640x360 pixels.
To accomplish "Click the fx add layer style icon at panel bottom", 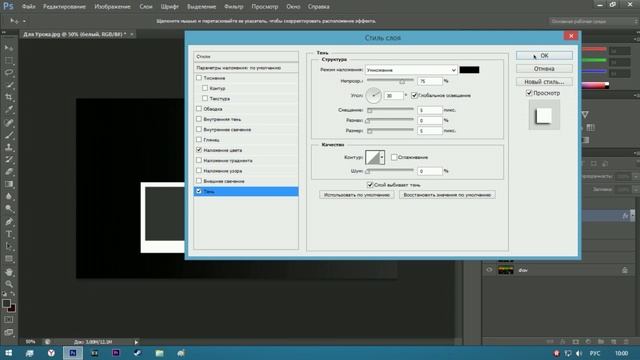I will 563,341.
